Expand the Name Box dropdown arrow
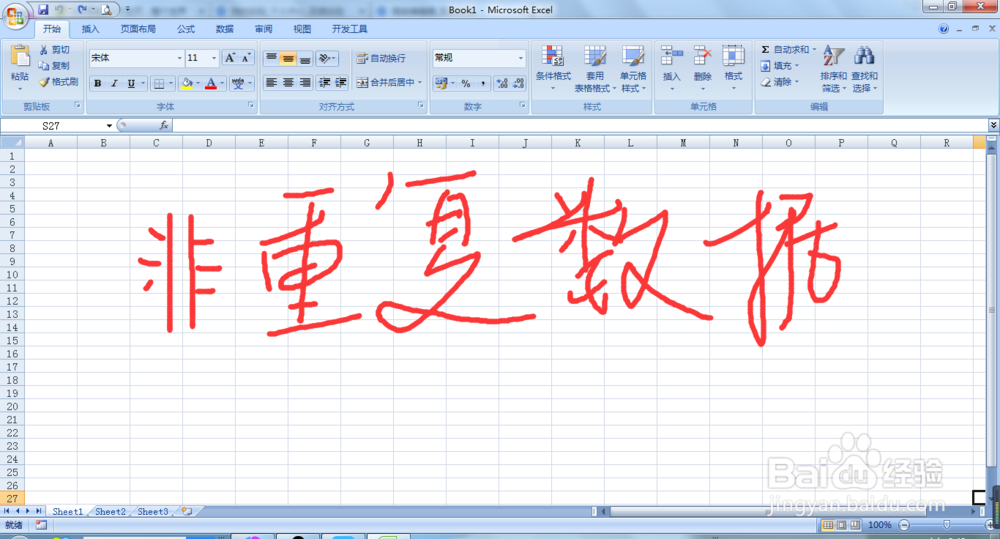The image size is (1000, 539). coord(109,126)
